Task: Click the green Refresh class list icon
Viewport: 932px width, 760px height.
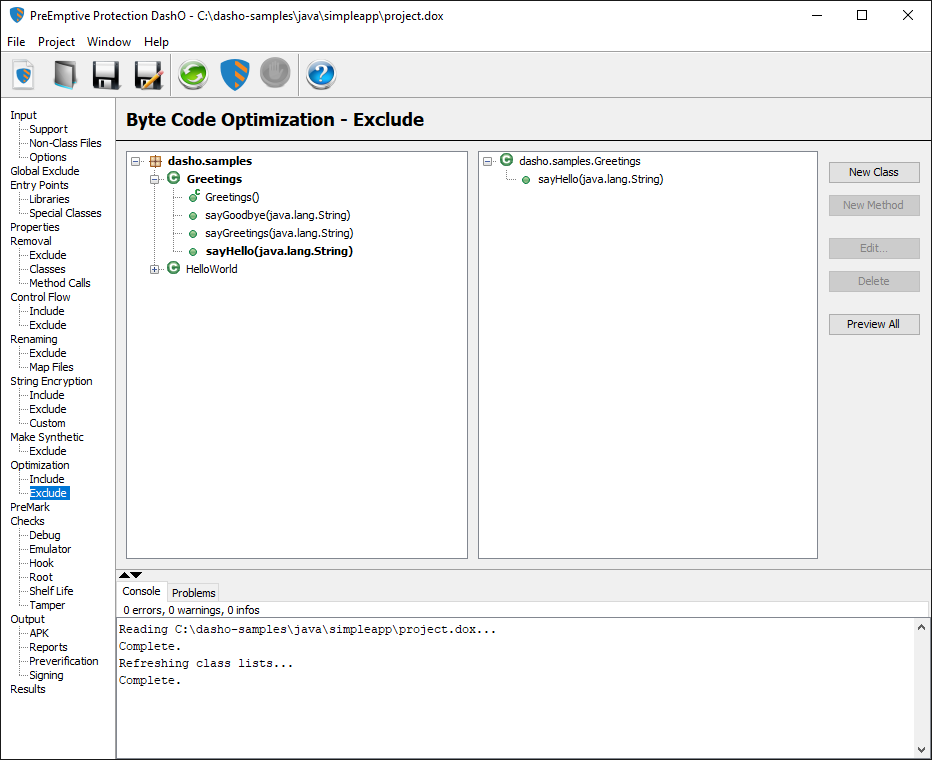Action: click(x=193, y=75)
